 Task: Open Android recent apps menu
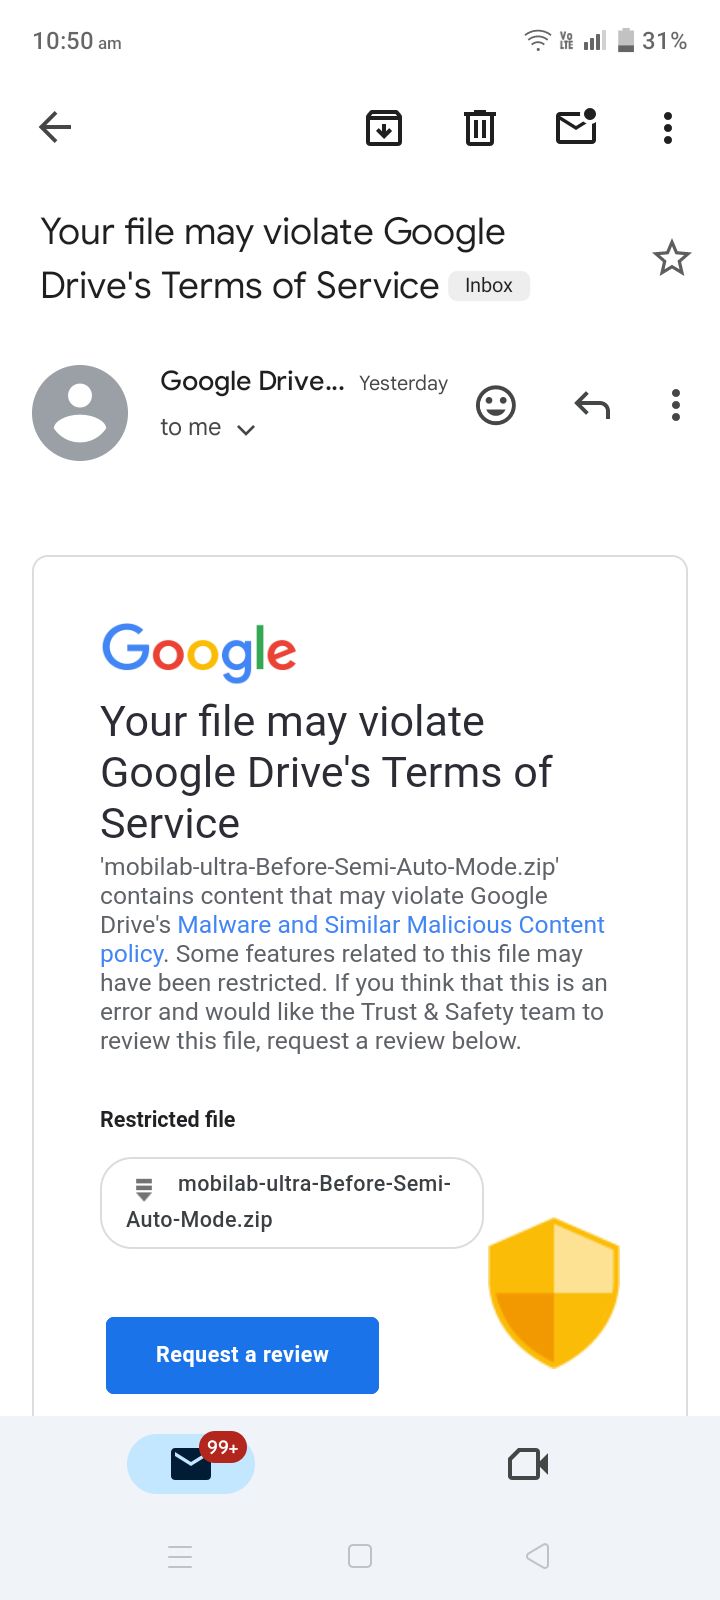click(x=180, y=1556)
